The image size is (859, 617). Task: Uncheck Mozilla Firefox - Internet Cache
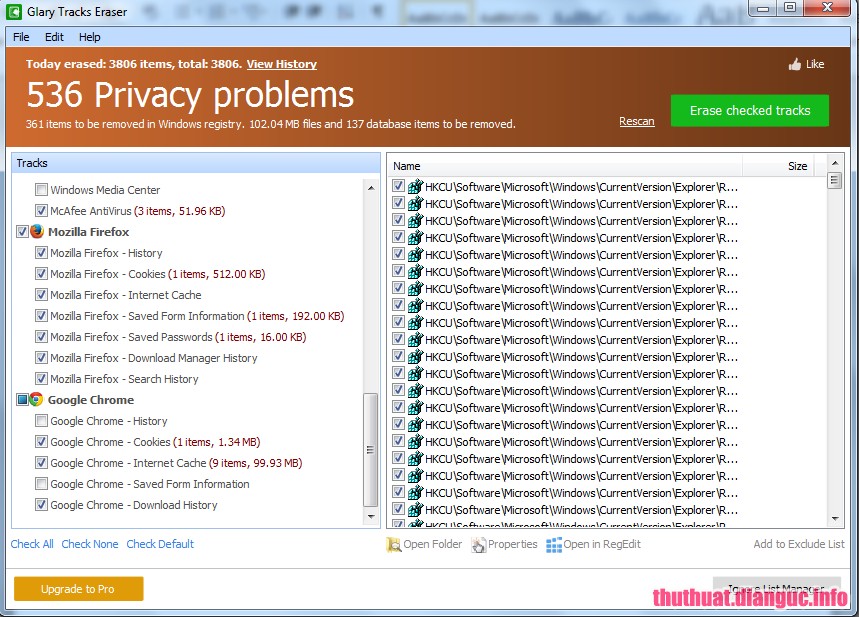click(x=41, y=295)
